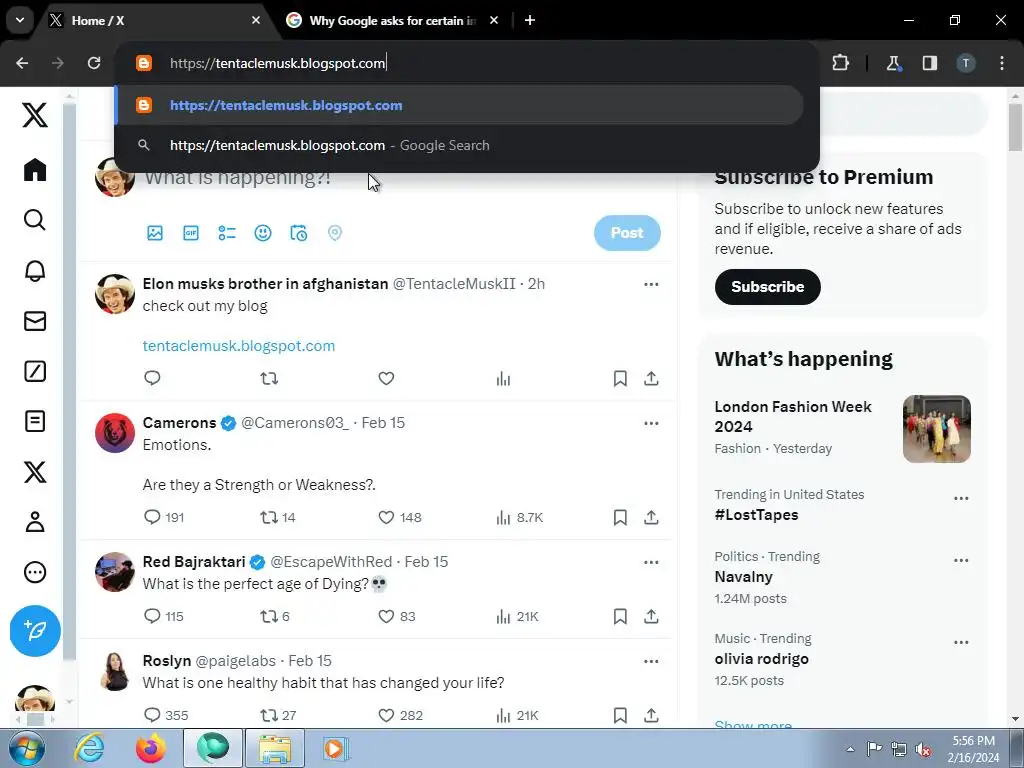Switch to the Home / X tab
Image resolution: width=1024 pixels, height=768 pixels.
point(154,20)
